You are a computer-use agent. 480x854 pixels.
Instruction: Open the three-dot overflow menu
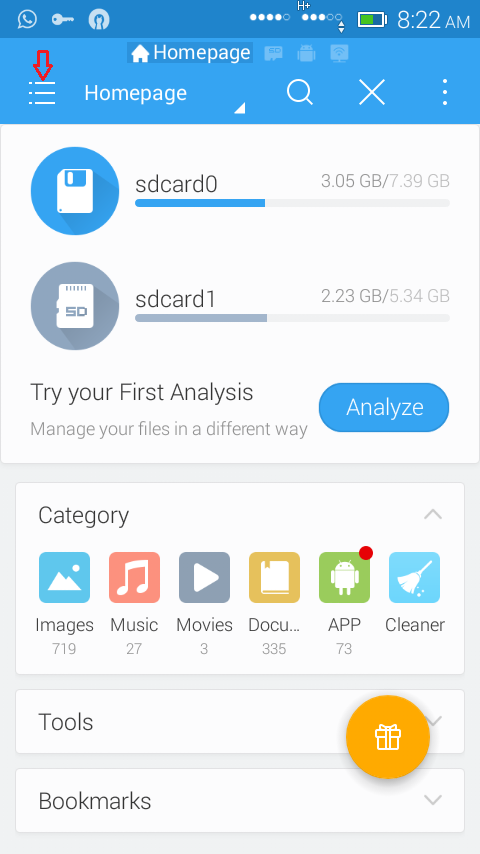(x=445, y=92)
